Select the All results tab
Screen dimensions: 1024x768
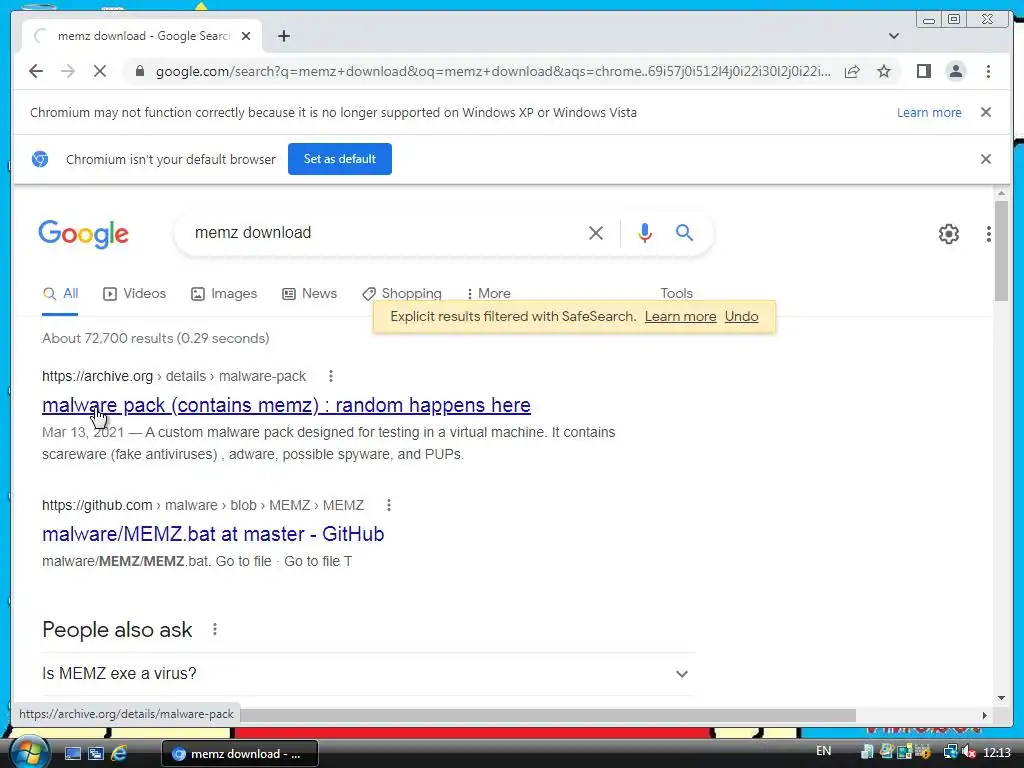click(60, 294)
